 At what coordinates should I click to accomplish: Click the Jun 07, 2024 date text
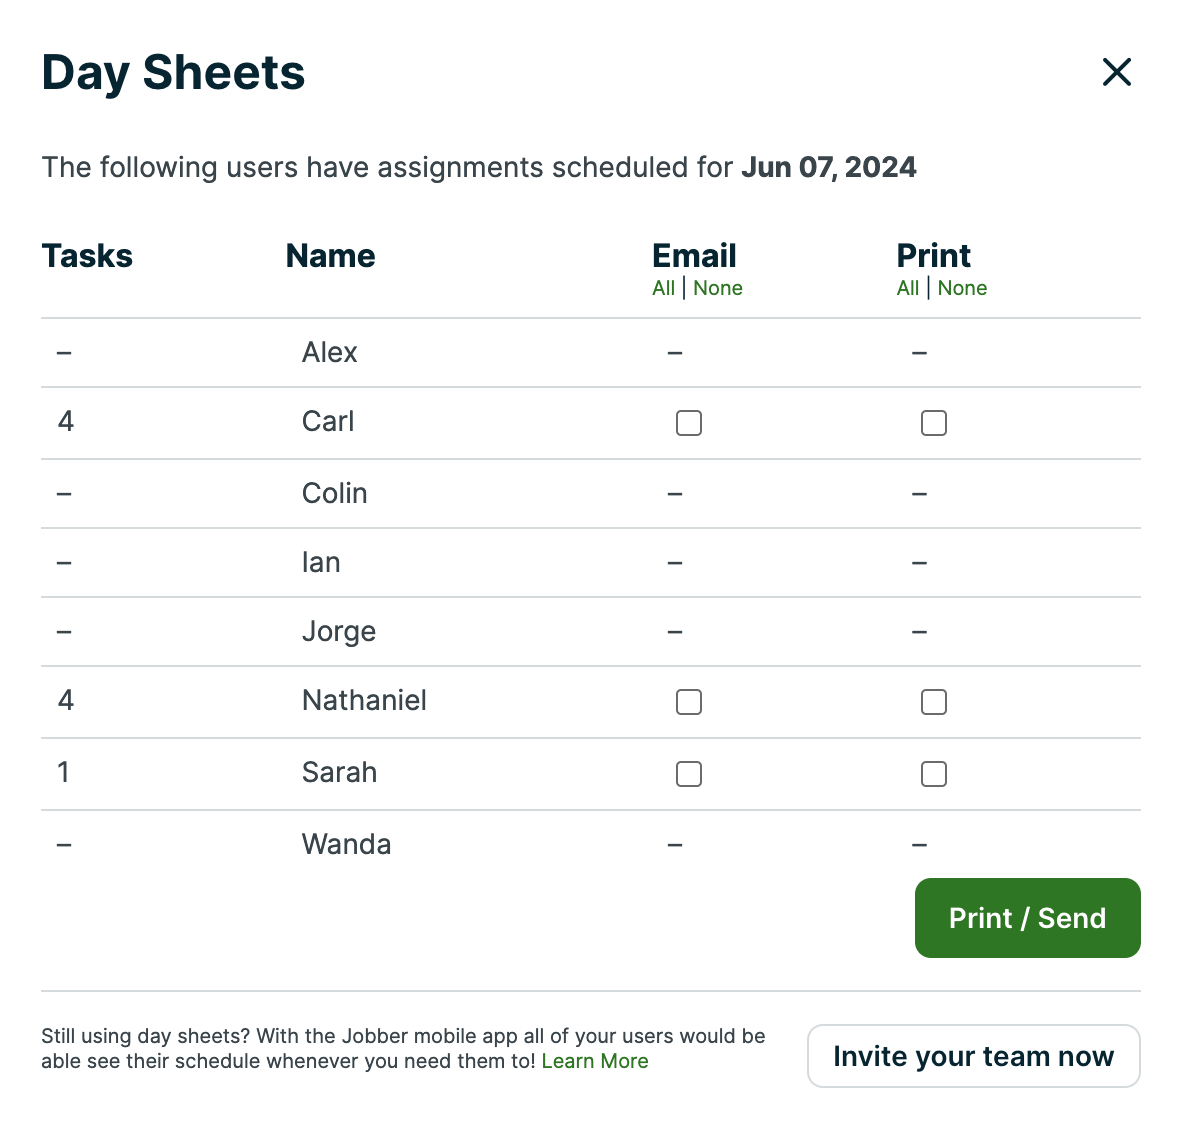click(828, 167)
